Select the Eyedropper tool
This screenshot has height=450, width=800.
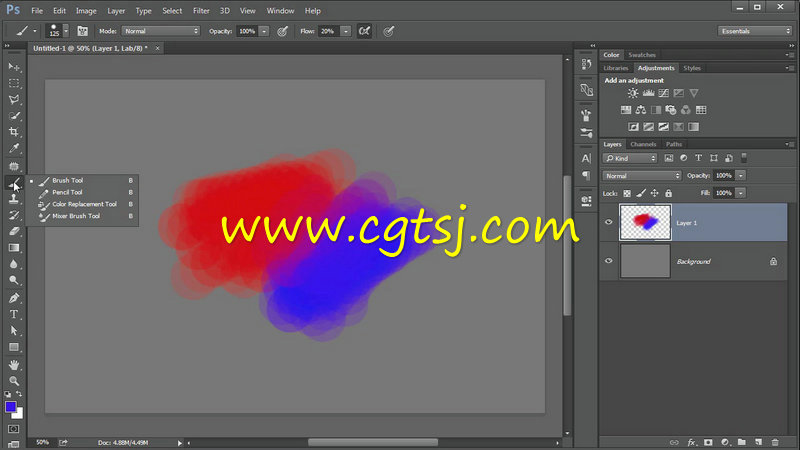tap(14, 148)
